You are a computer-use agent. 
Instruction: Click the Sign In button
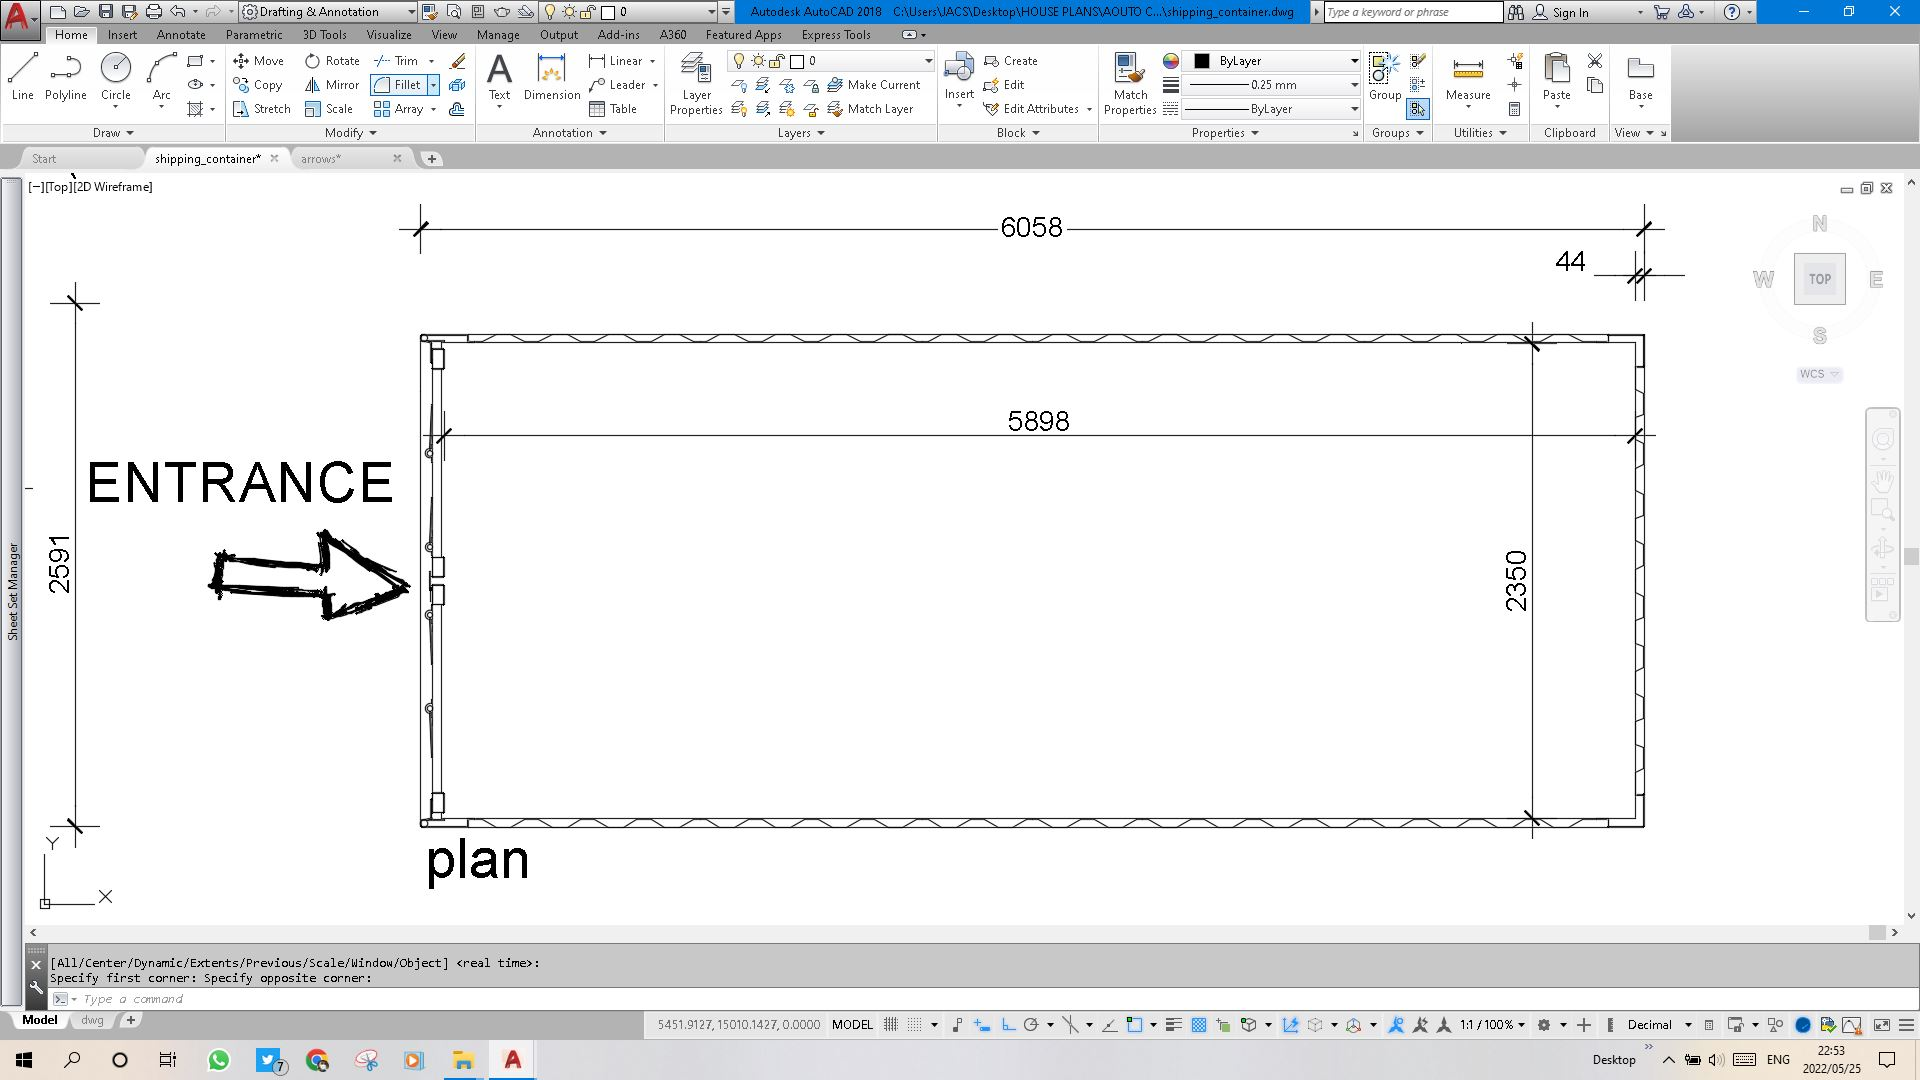[x=1569, y=12]
